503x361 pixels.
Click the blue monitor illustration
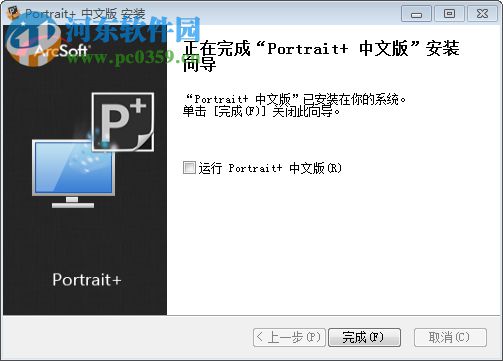[73, 173]
